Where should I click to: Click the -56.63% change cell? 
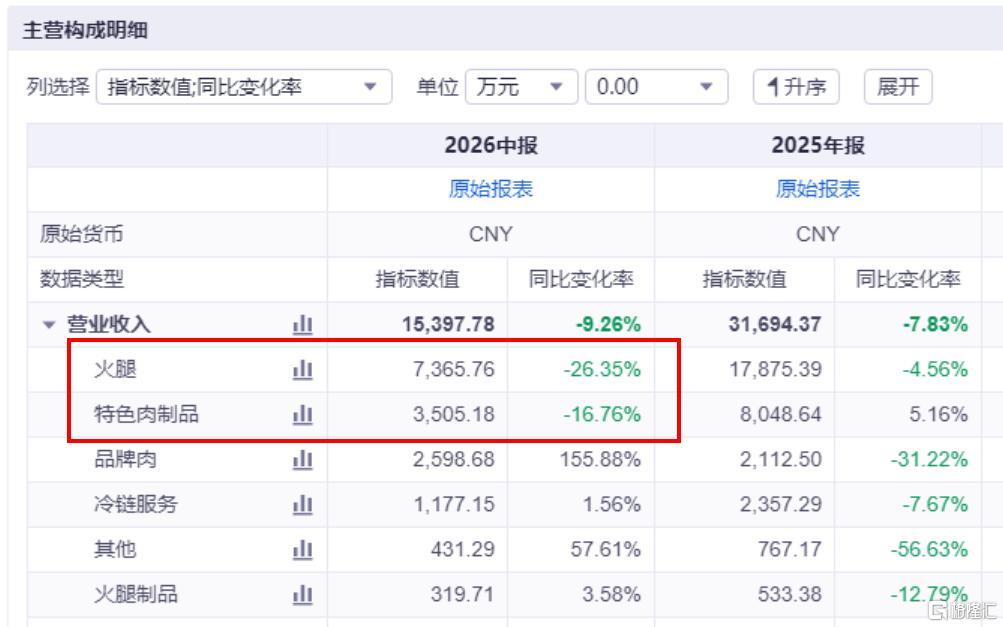[929, 549]
